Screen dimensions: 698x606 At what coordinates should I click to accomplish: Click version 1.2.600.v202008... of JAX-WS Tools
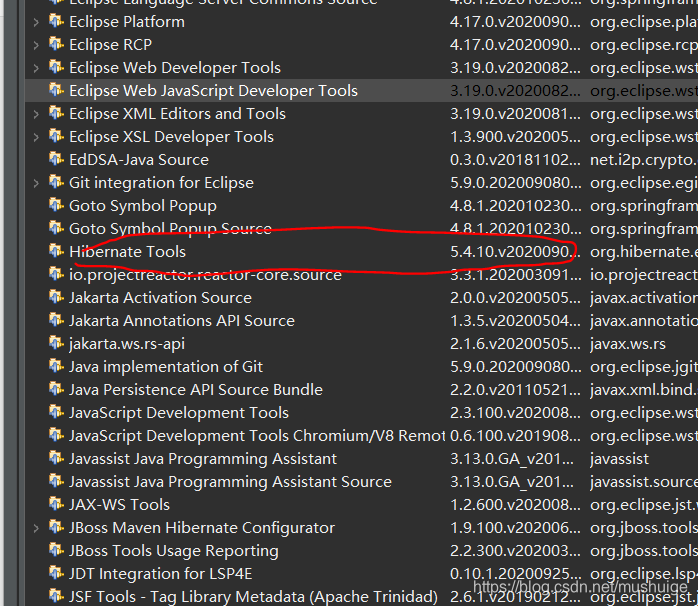pos(515,505)
